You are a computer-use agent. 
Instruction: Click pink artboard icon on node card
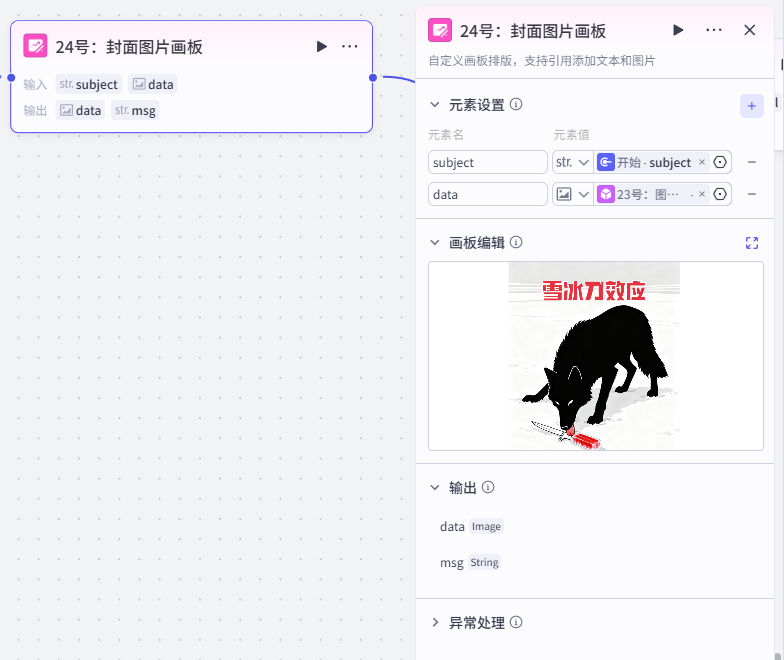point(36,46)
